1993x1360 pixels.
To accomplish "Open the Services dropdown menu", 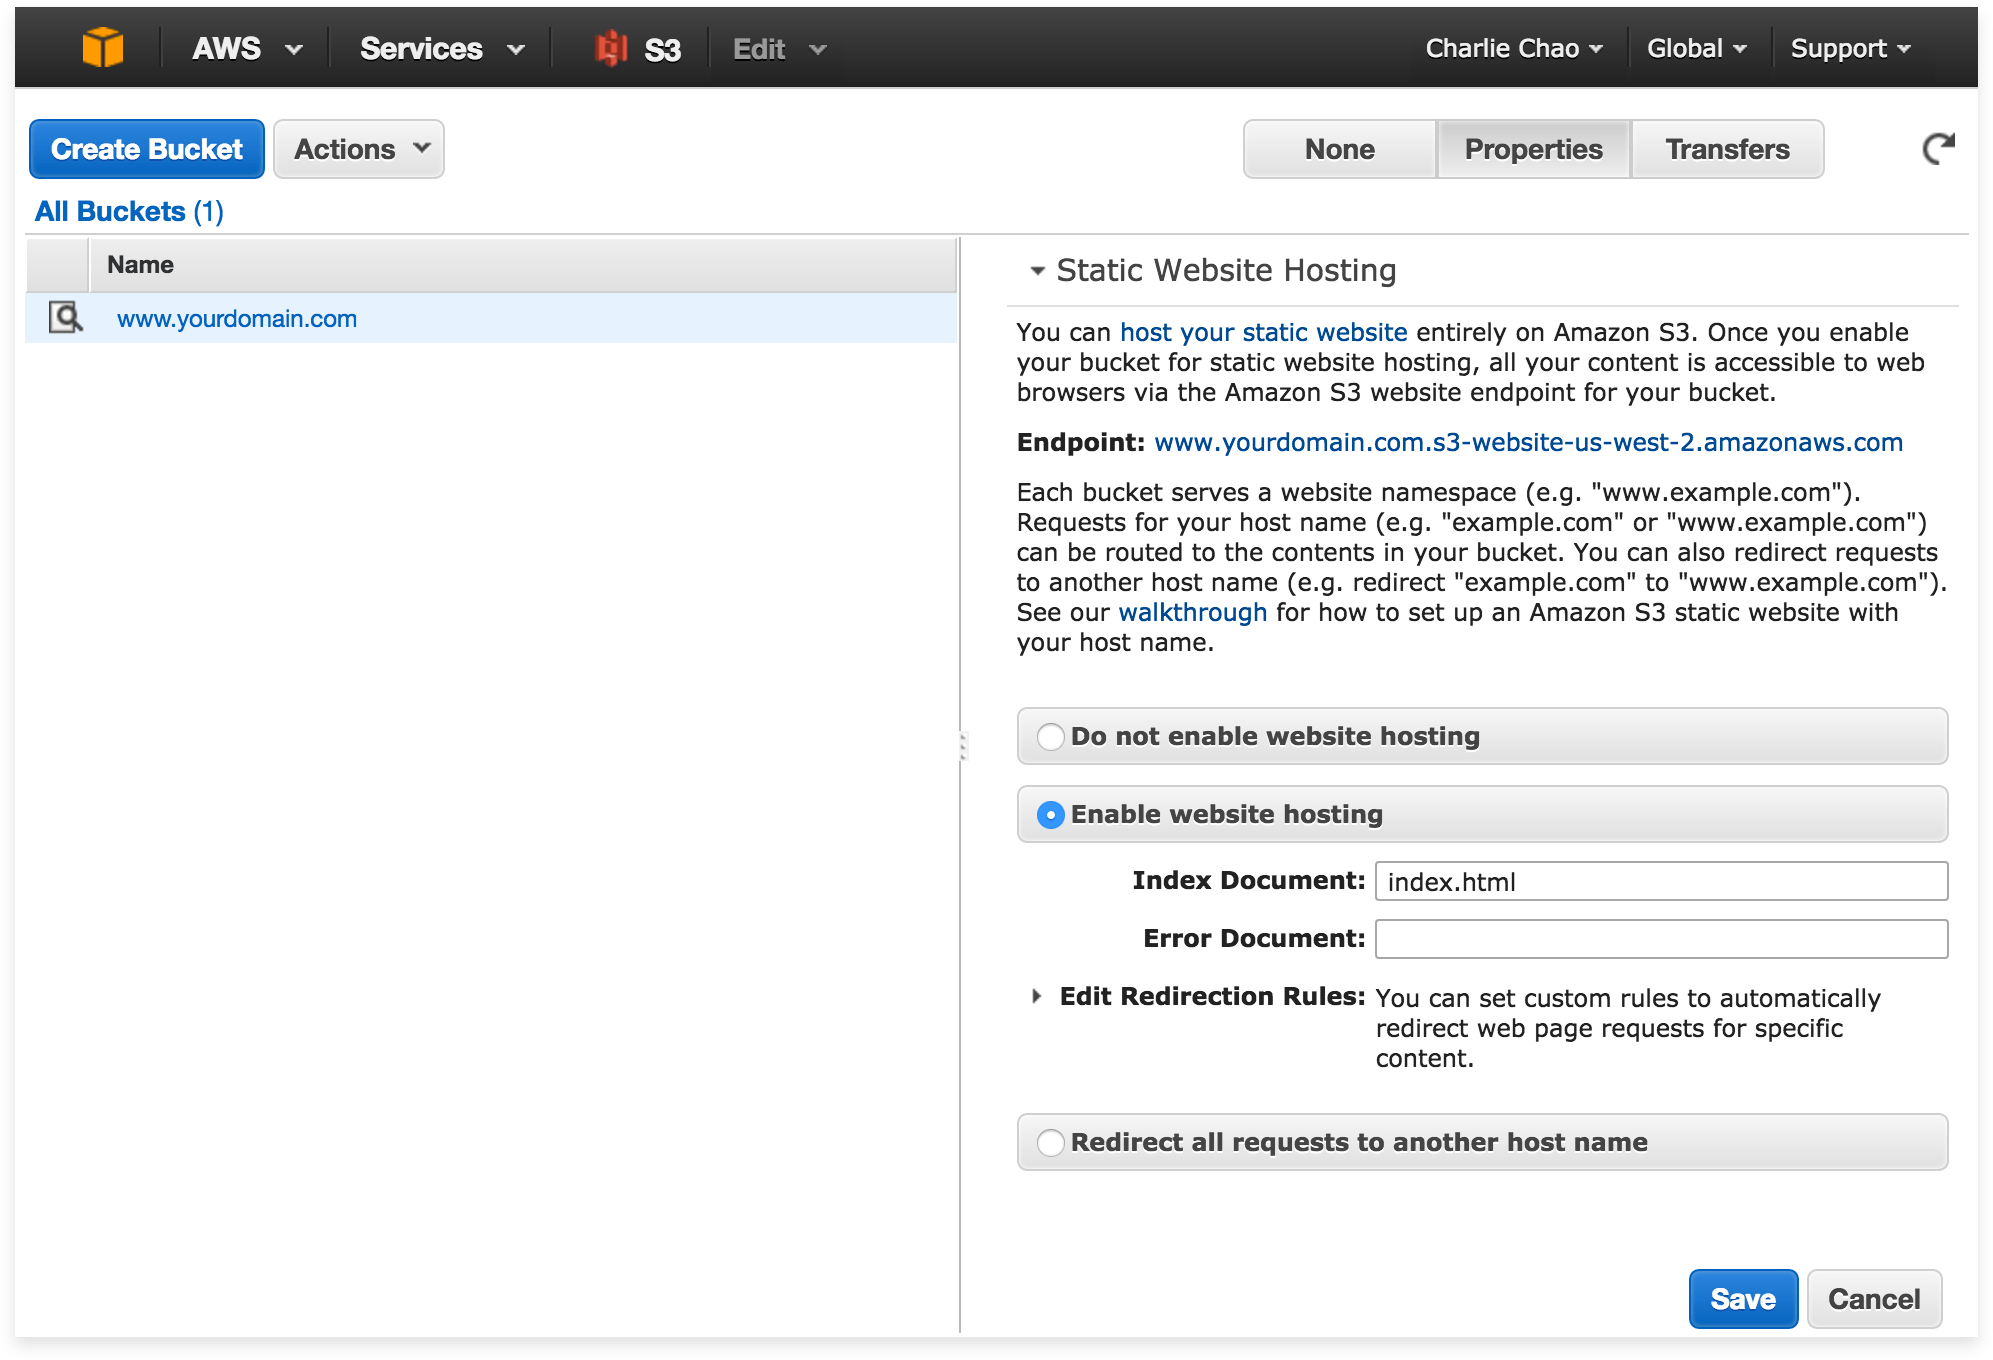I will click(441, 49).
